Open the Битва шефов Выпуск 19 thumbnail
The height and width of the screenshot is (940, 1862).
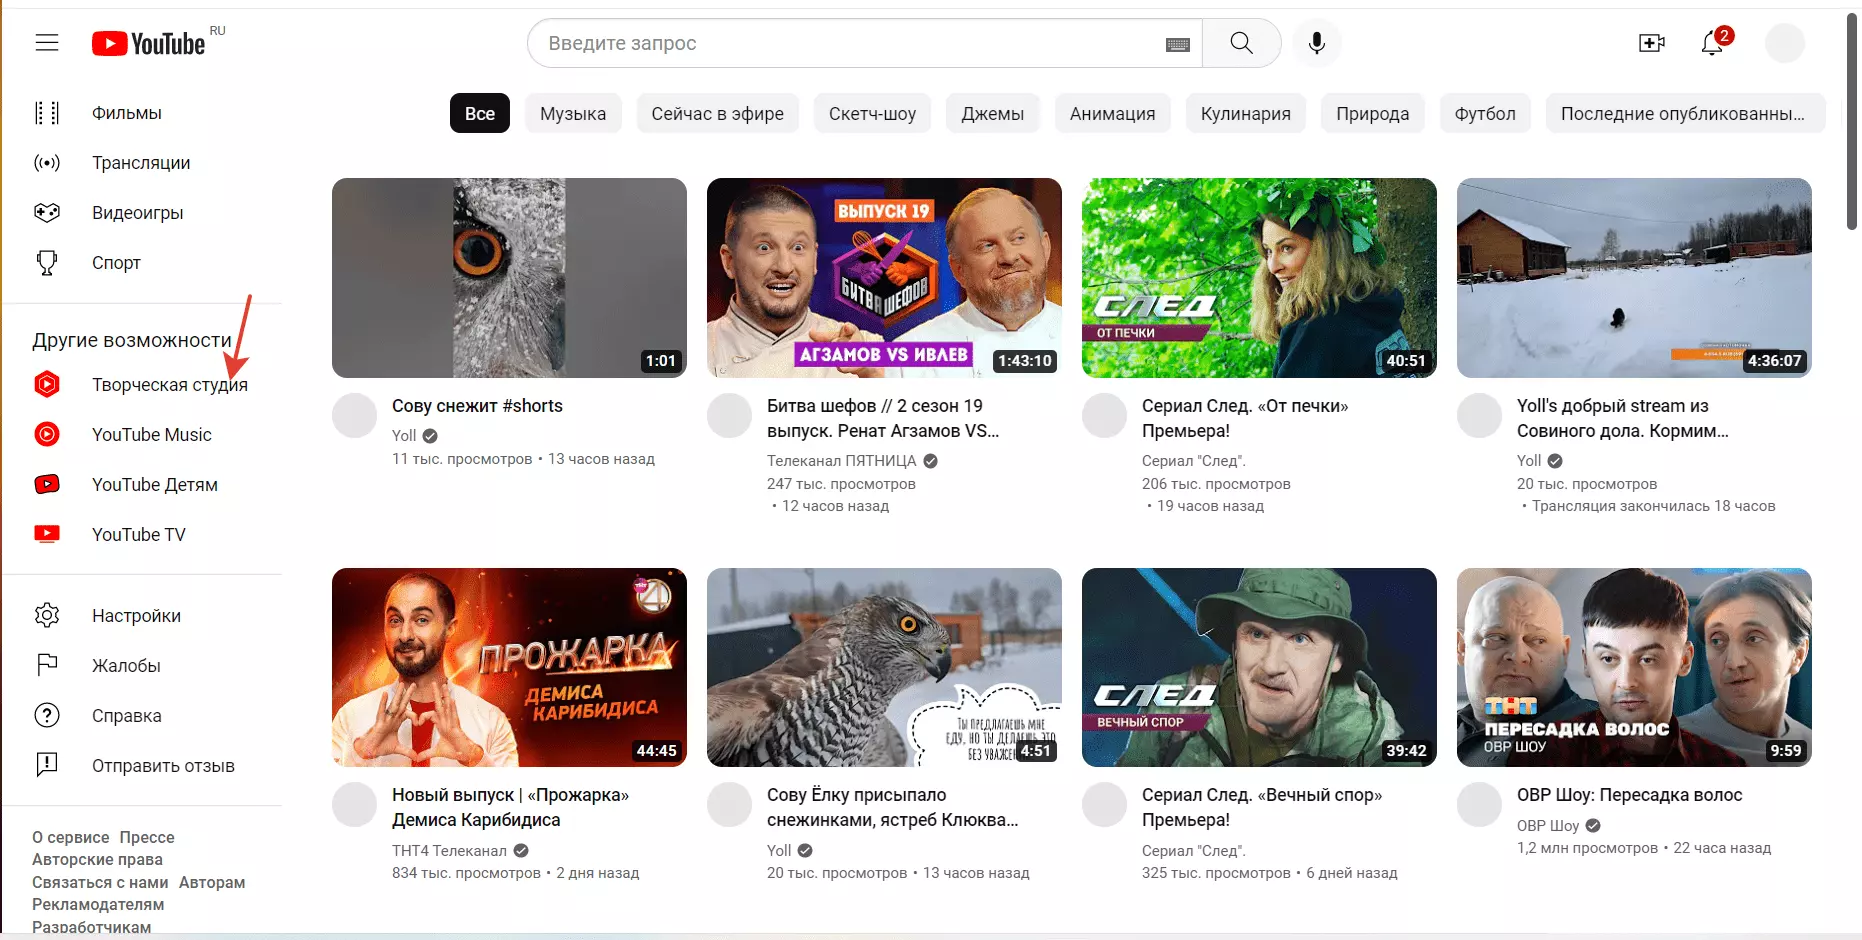(x=884, y=278)
